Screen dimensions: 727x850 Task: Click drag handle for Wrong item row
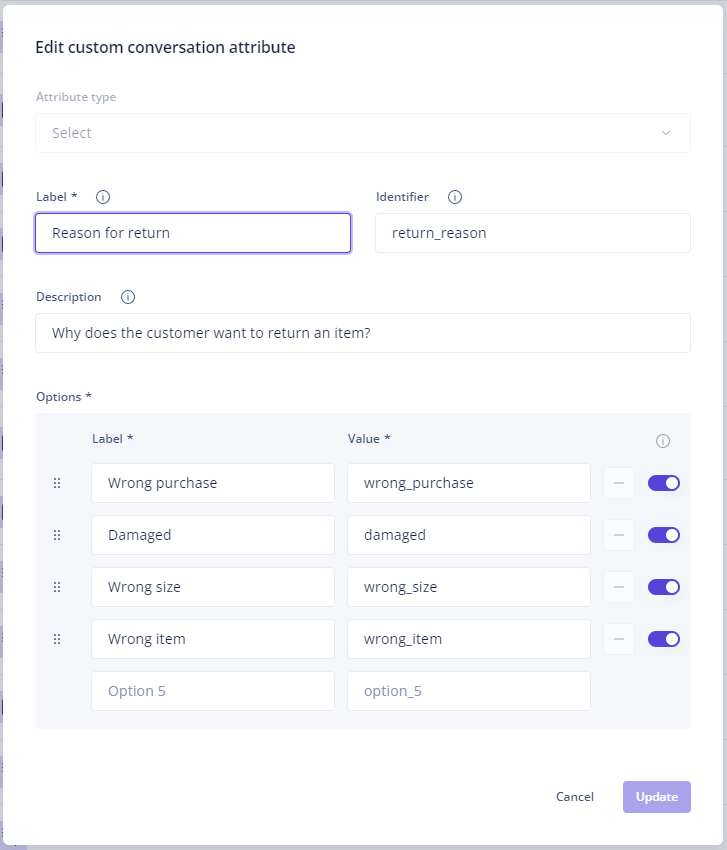point(57,639)
